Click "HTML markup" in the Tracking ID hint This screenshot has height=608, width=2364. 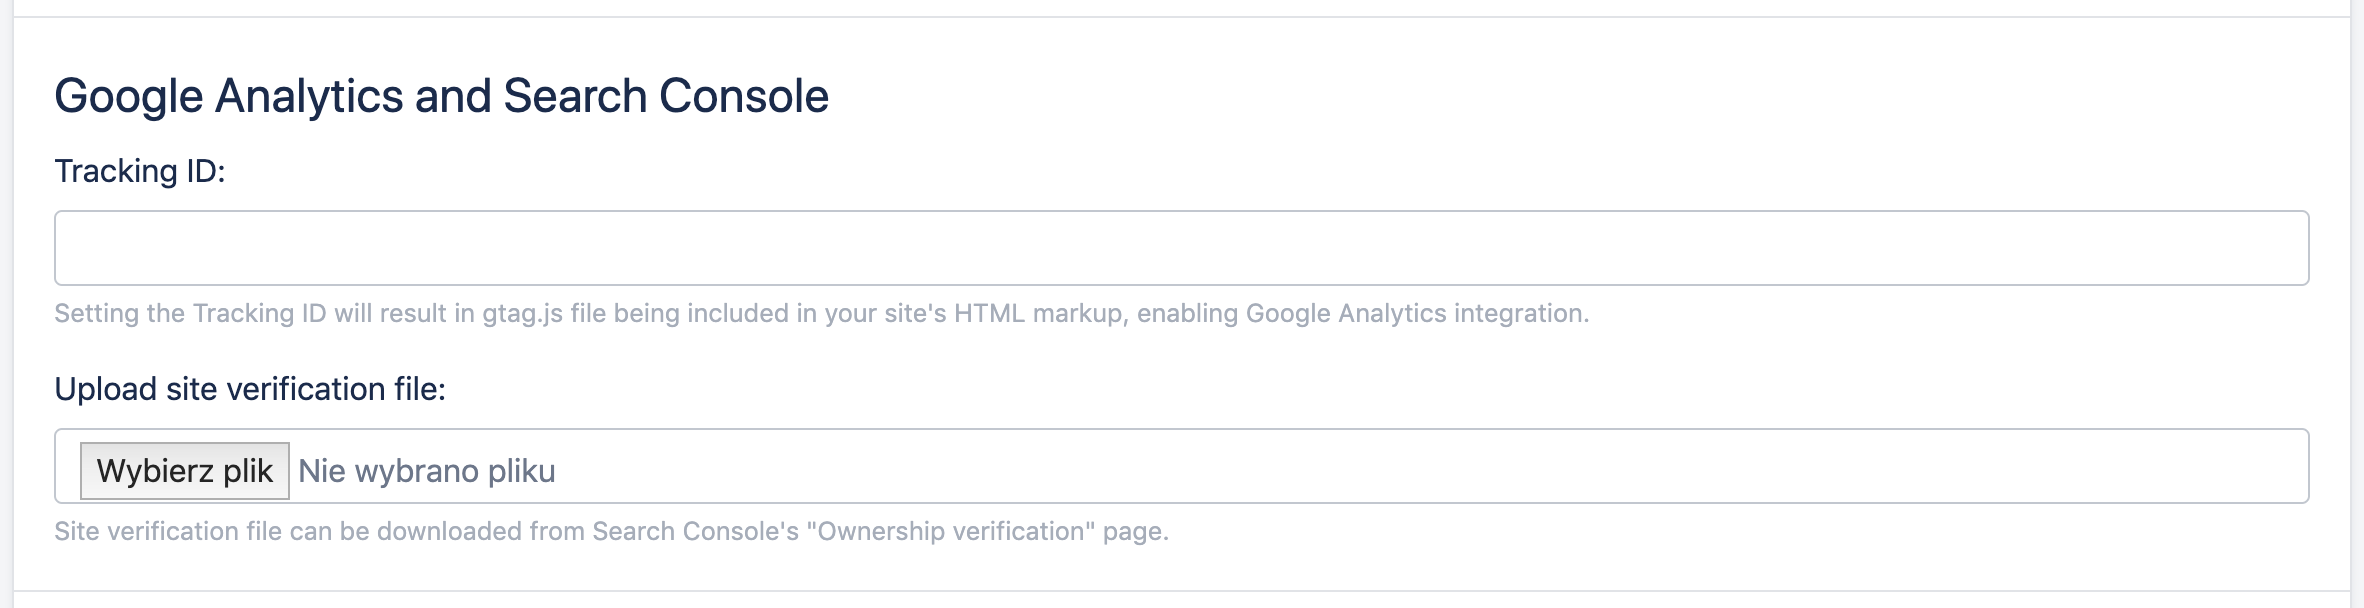(x=1039, y=314)
